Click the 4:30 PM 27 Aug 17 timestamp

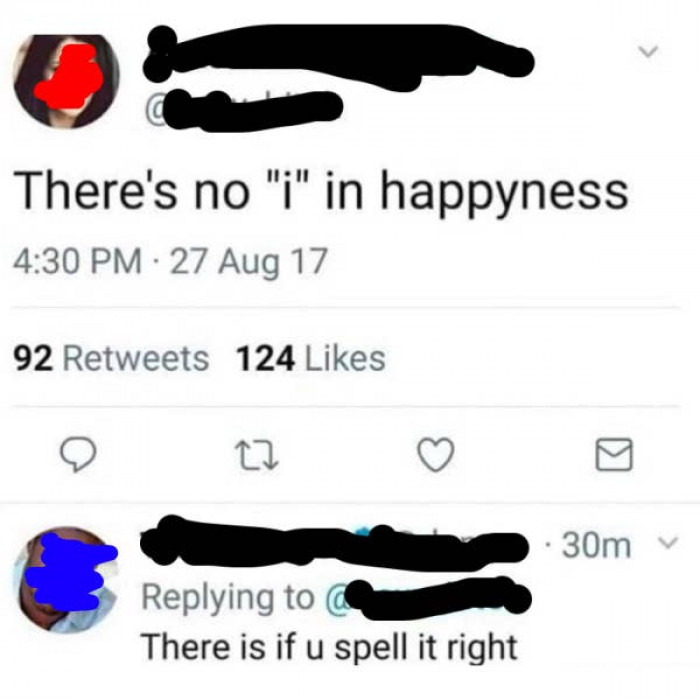click(x=170, y=262)
